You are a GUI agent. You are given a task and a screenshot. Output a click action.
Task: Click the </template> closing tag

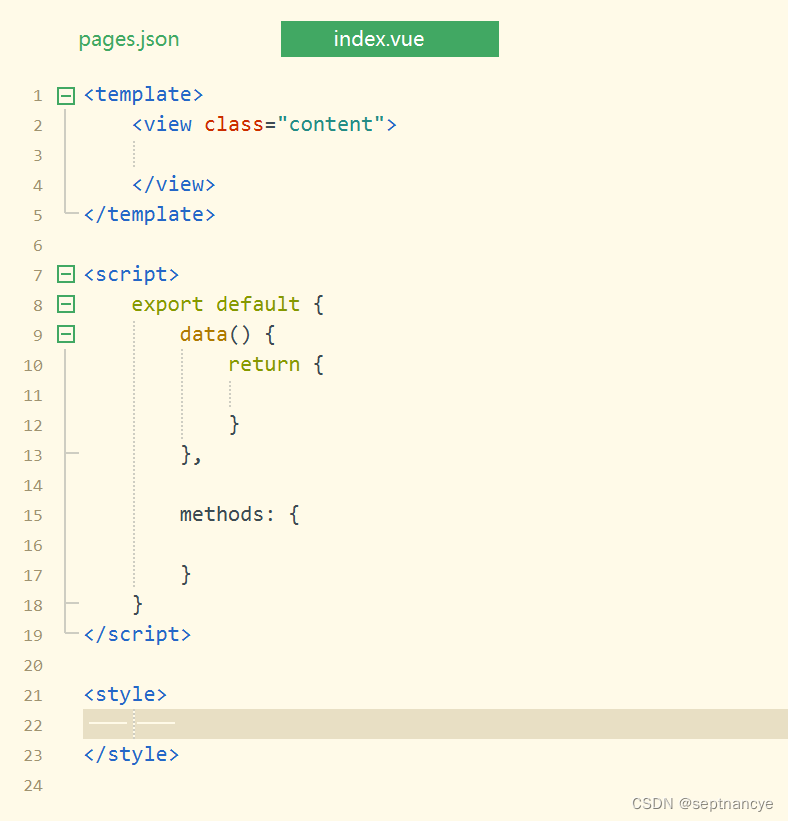pyautogui.click(x=149, y=215)
